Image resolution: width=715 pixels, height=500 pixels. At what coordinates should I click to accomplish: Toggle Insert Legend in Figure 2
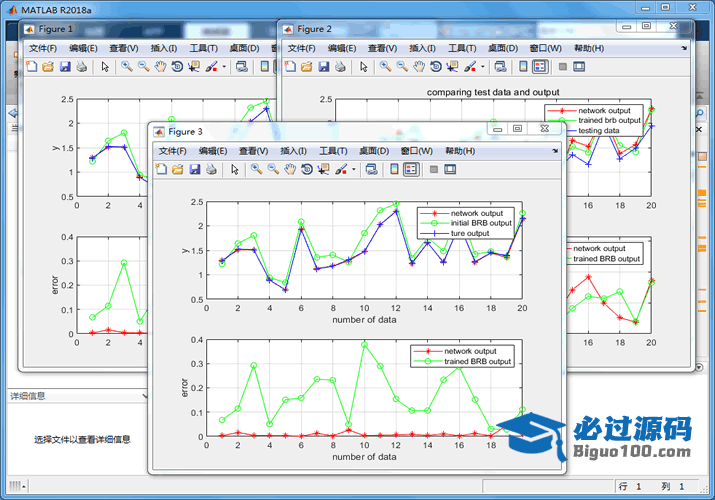pyautogui.click(x=540, y=67)
